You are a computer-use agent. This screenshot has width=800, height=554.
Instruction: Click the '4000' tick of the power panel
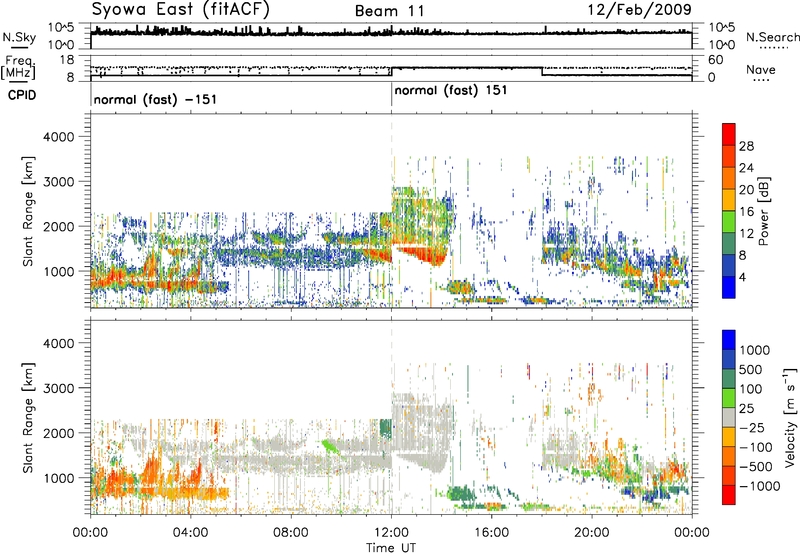[59, 137]
